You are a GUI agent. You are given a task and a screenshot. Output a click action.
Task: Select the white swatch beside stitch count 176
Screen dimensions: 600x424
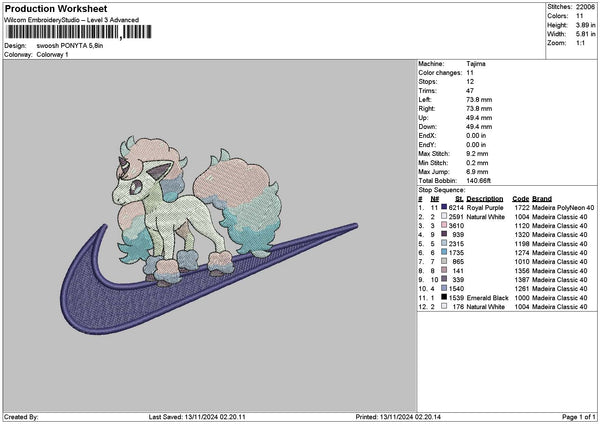444,306
